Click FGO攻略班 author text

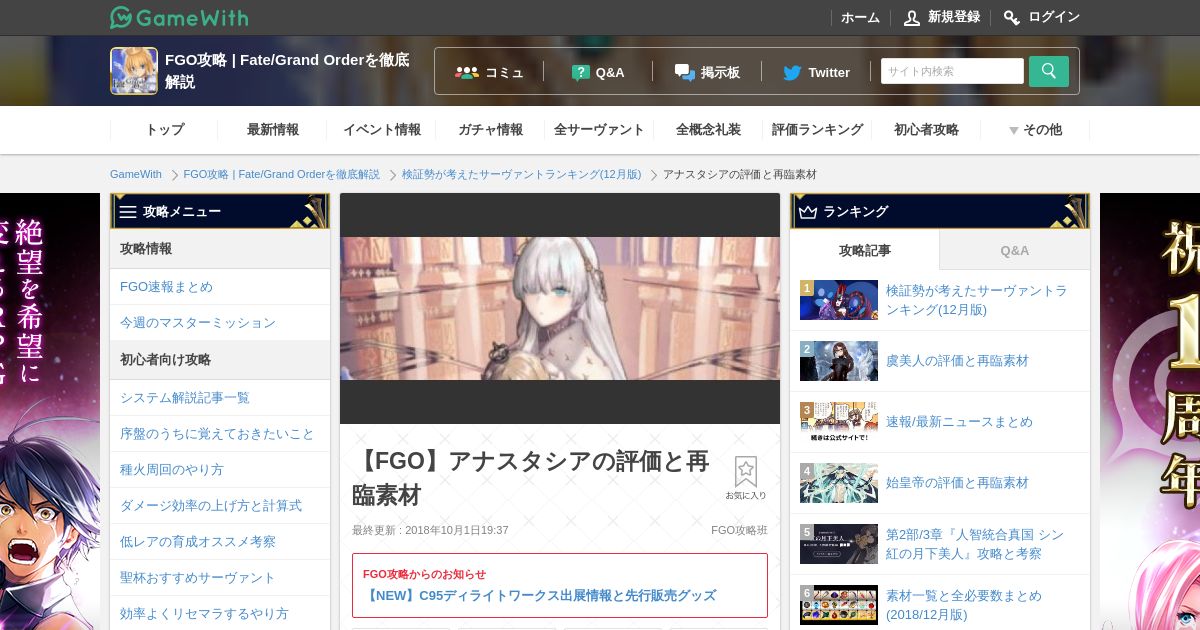click(739, 530)
